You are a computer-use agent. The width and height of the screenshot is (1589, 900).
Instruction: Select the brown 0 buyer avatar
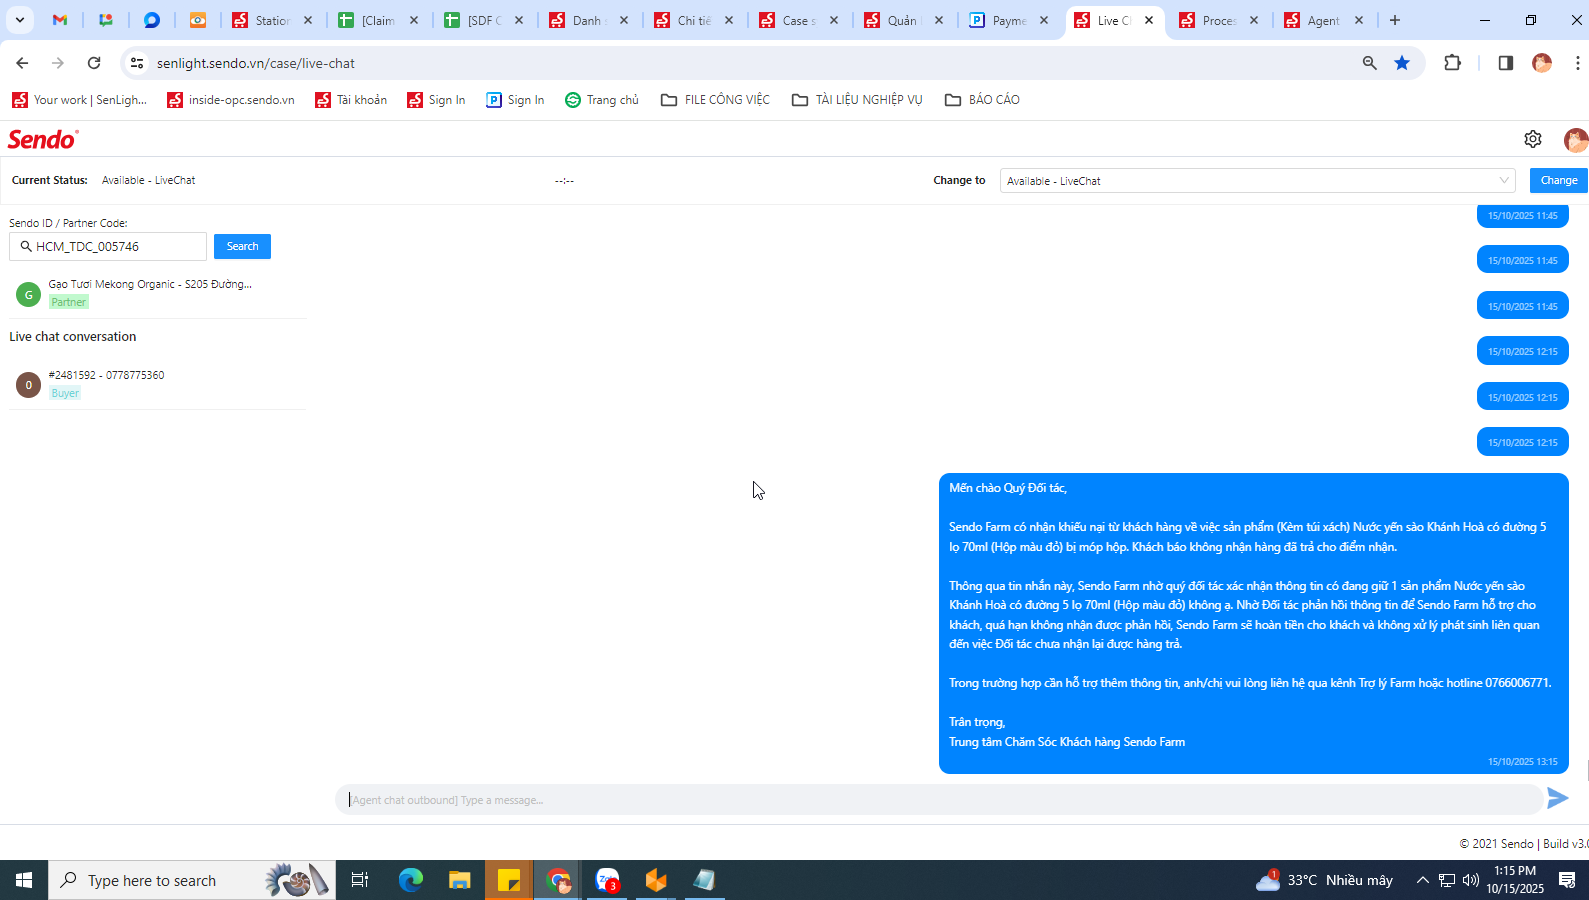point(28,385)
